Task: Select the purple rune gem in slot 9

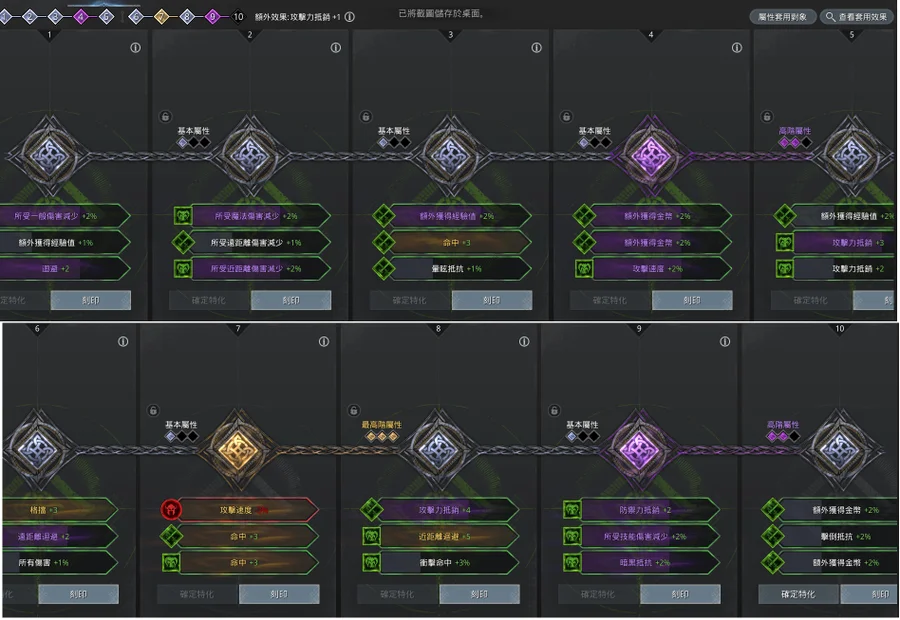Action: pos(638,449)
